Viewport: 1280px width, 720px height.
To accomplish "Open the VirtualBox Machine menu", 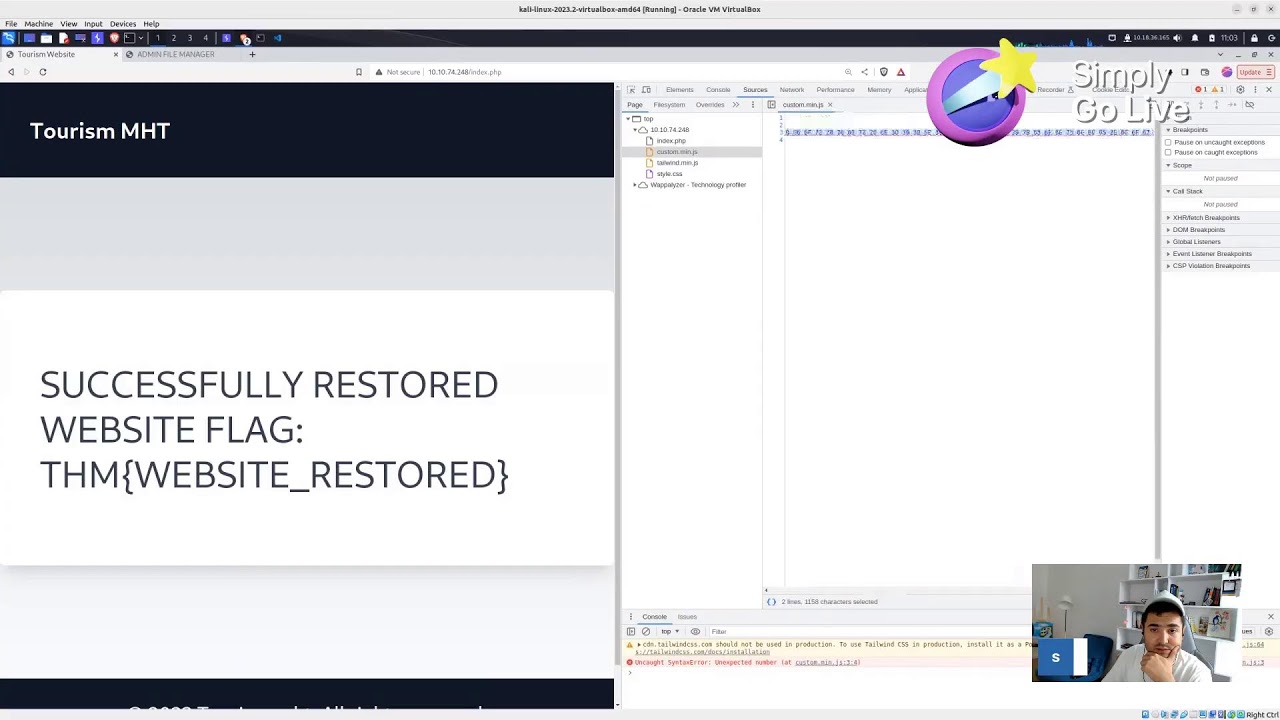I will [39, 24].
